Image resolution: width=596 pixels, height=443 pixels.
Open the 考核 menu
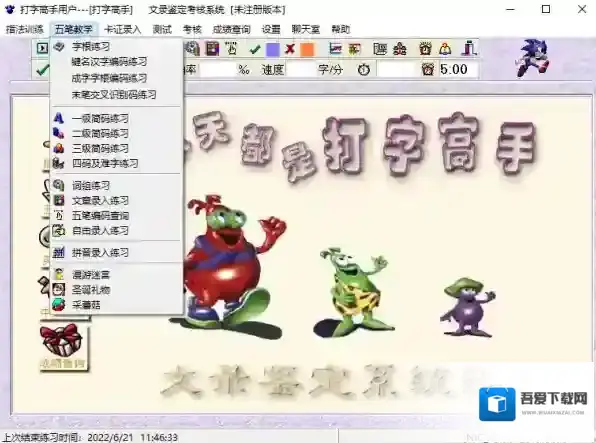(192, 29)
